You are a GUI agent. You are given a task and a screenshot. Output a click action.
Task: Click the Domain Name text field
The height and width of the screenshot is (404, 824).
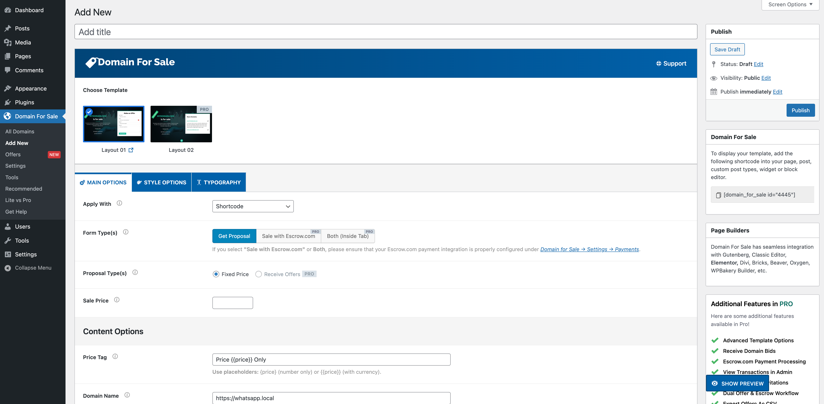(332, 398)
